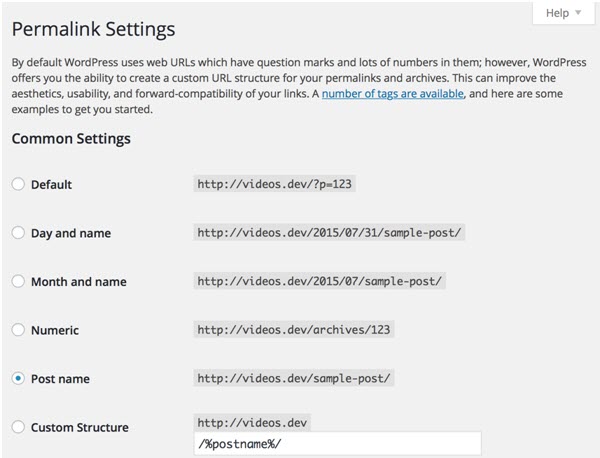The width and height of the screenshot is (600, 458).
Task: Click the /%postname%/ custom structure field
Action: pos(338,444)
